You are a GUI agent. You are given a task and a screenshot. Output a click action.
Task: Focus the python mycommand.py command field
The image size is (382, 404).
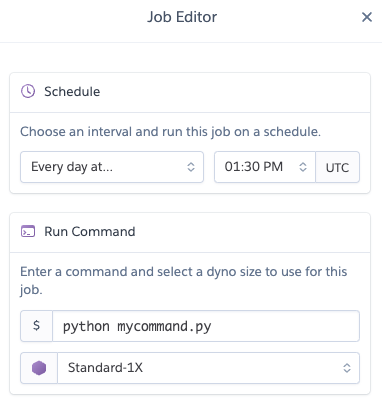coord(206,326)
